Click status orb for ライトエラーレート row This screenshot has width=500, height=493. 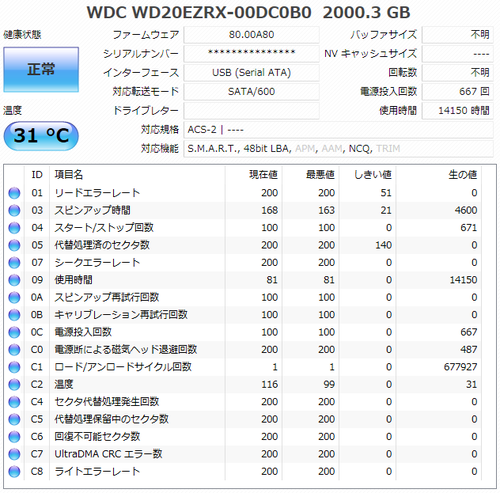point(14,471)
